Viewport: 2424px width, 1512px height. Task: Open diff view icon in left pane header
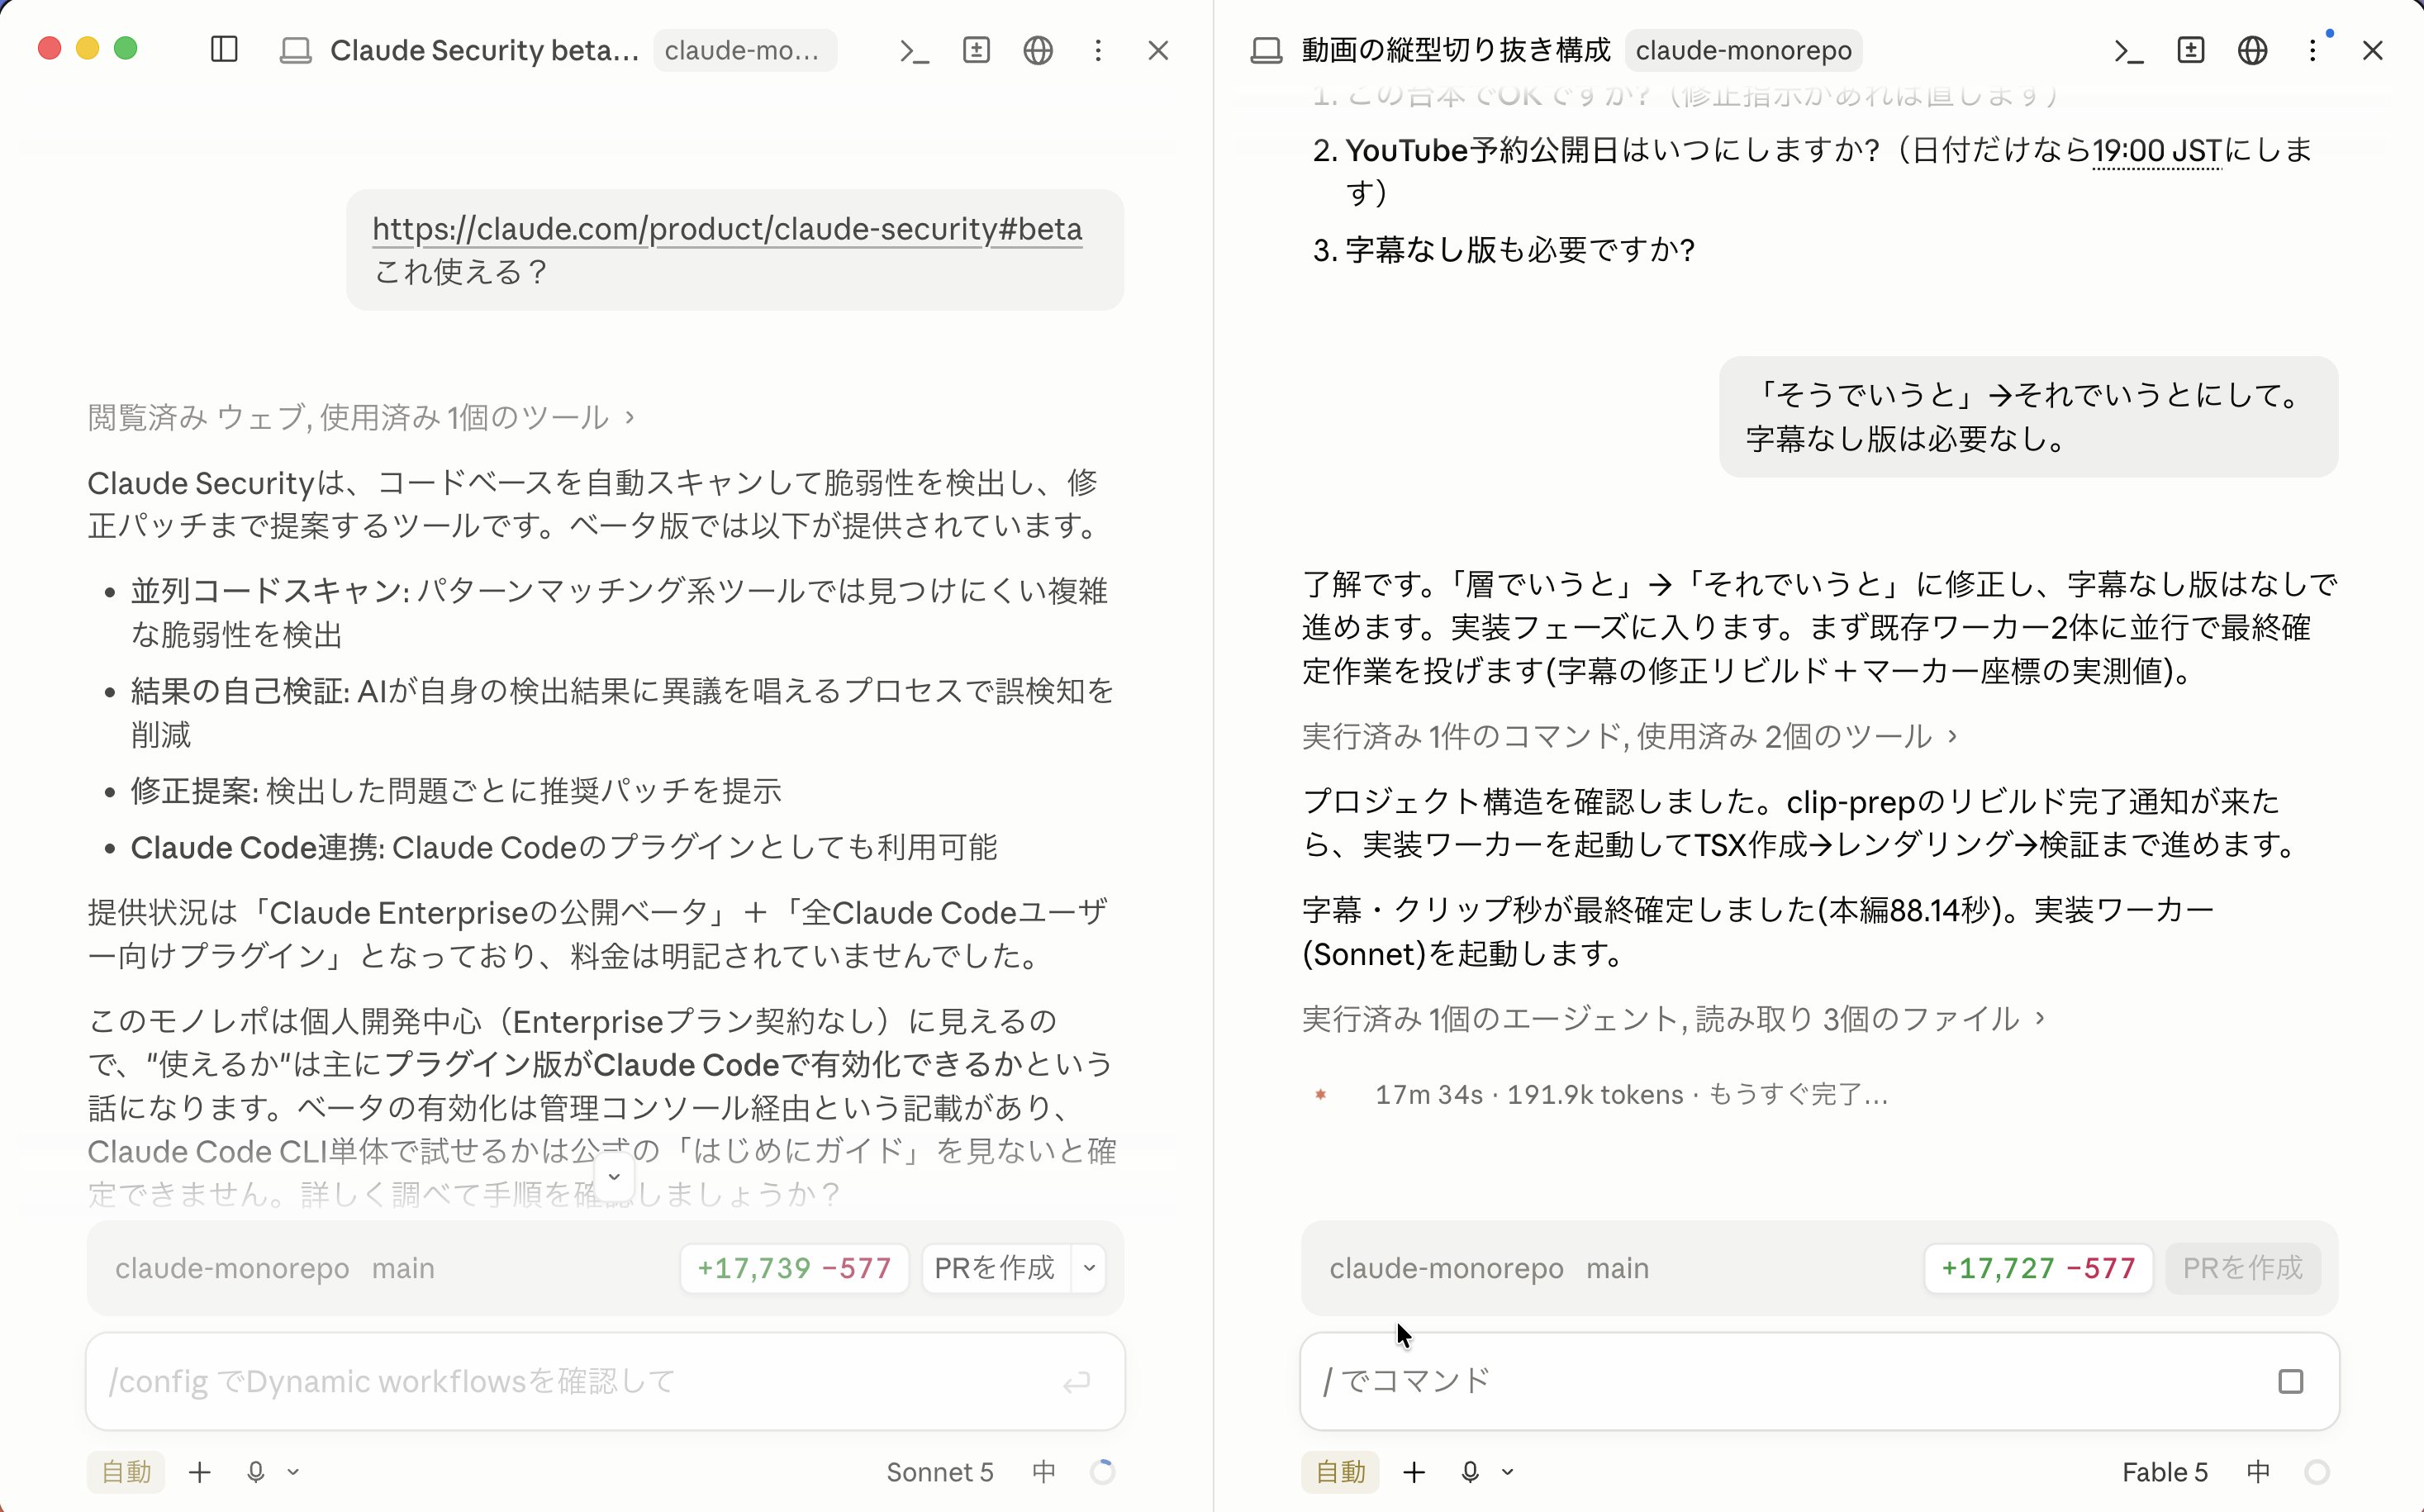(x=976, y=50)
